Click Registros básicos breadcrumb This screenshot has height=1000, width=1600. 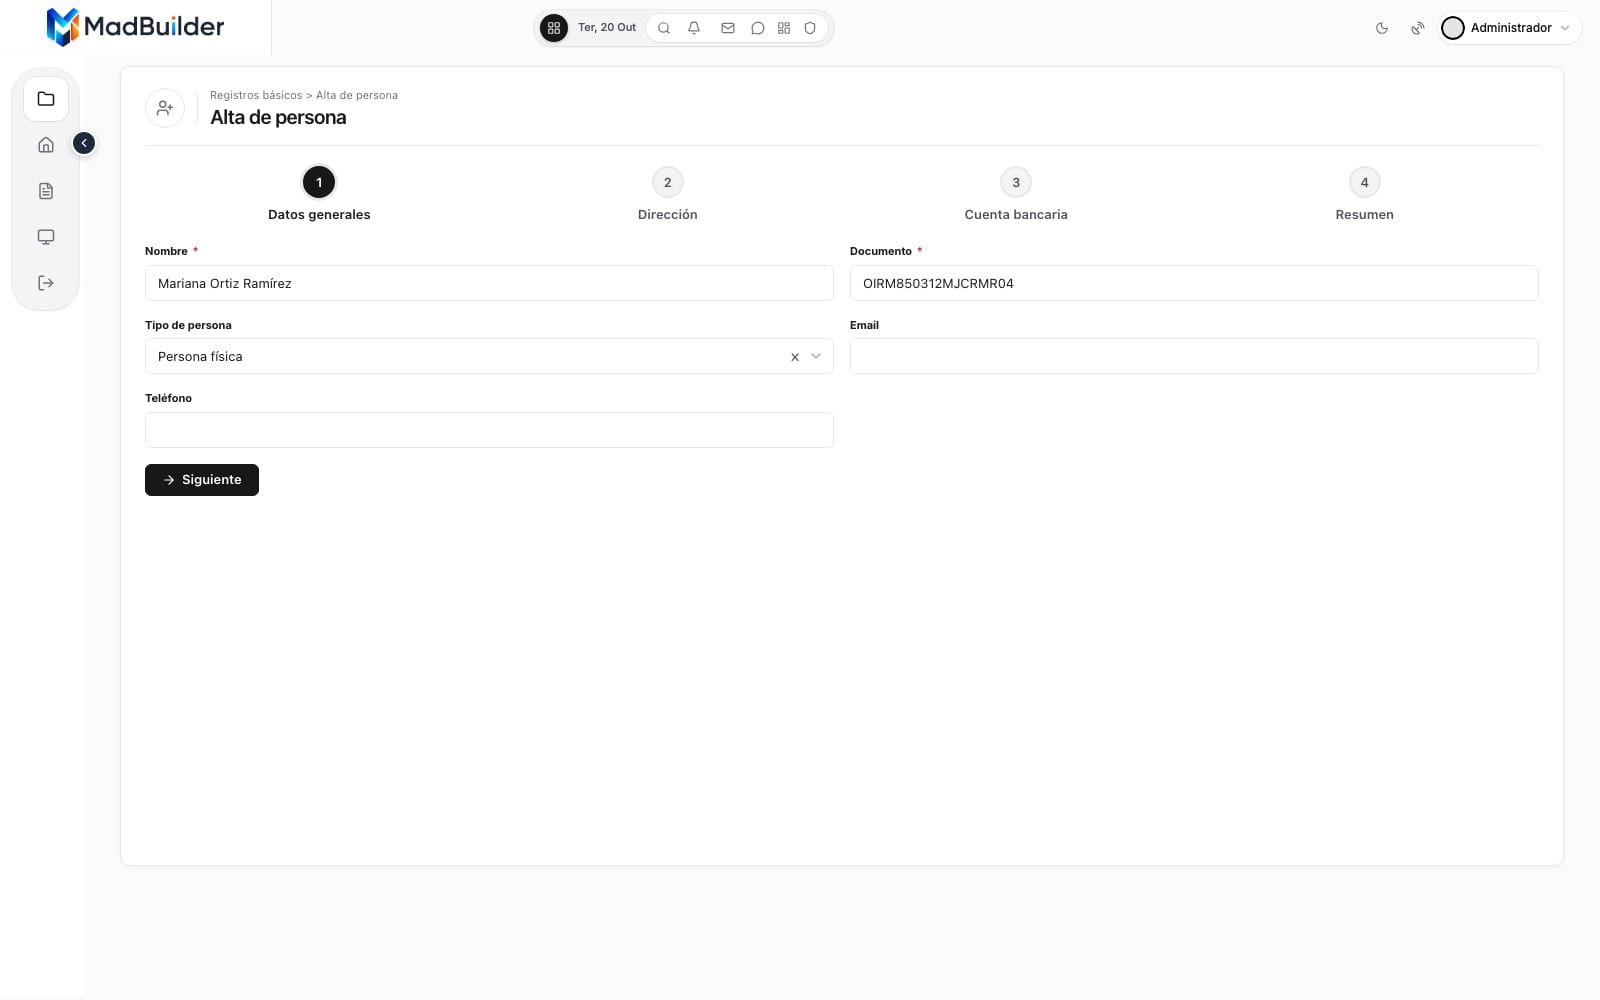point(256,95)
